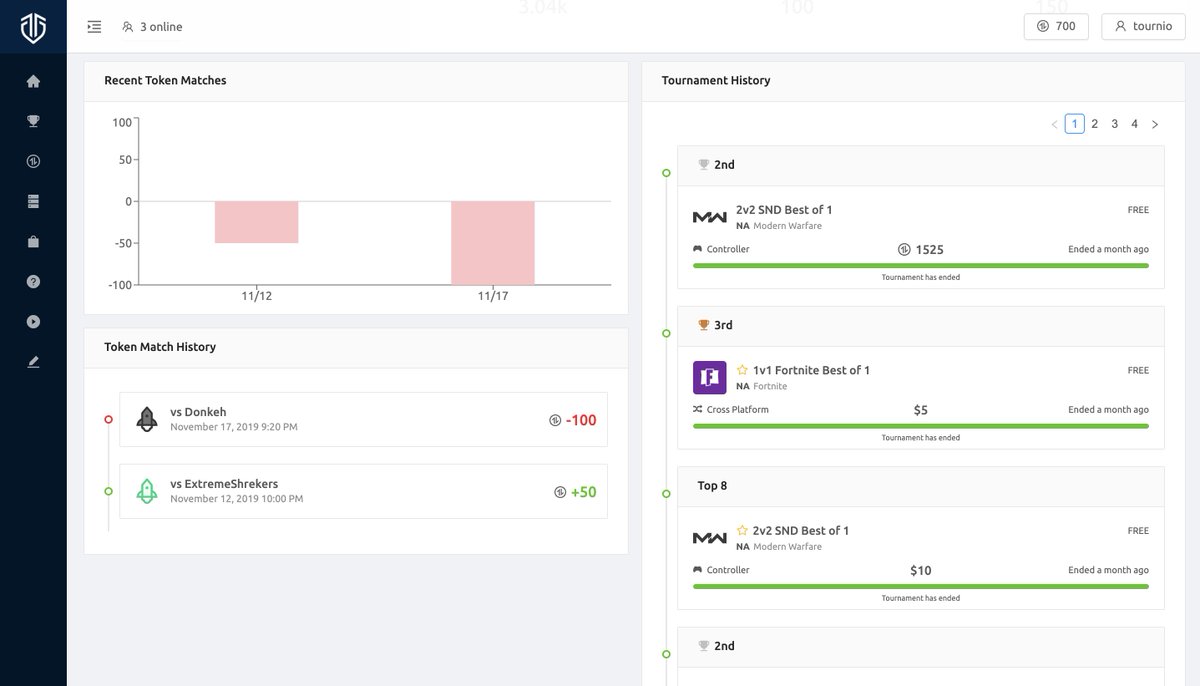The image size is (1200, 686).
Task: Go to previous tournament history page
Action: [x=1054, y=124]
